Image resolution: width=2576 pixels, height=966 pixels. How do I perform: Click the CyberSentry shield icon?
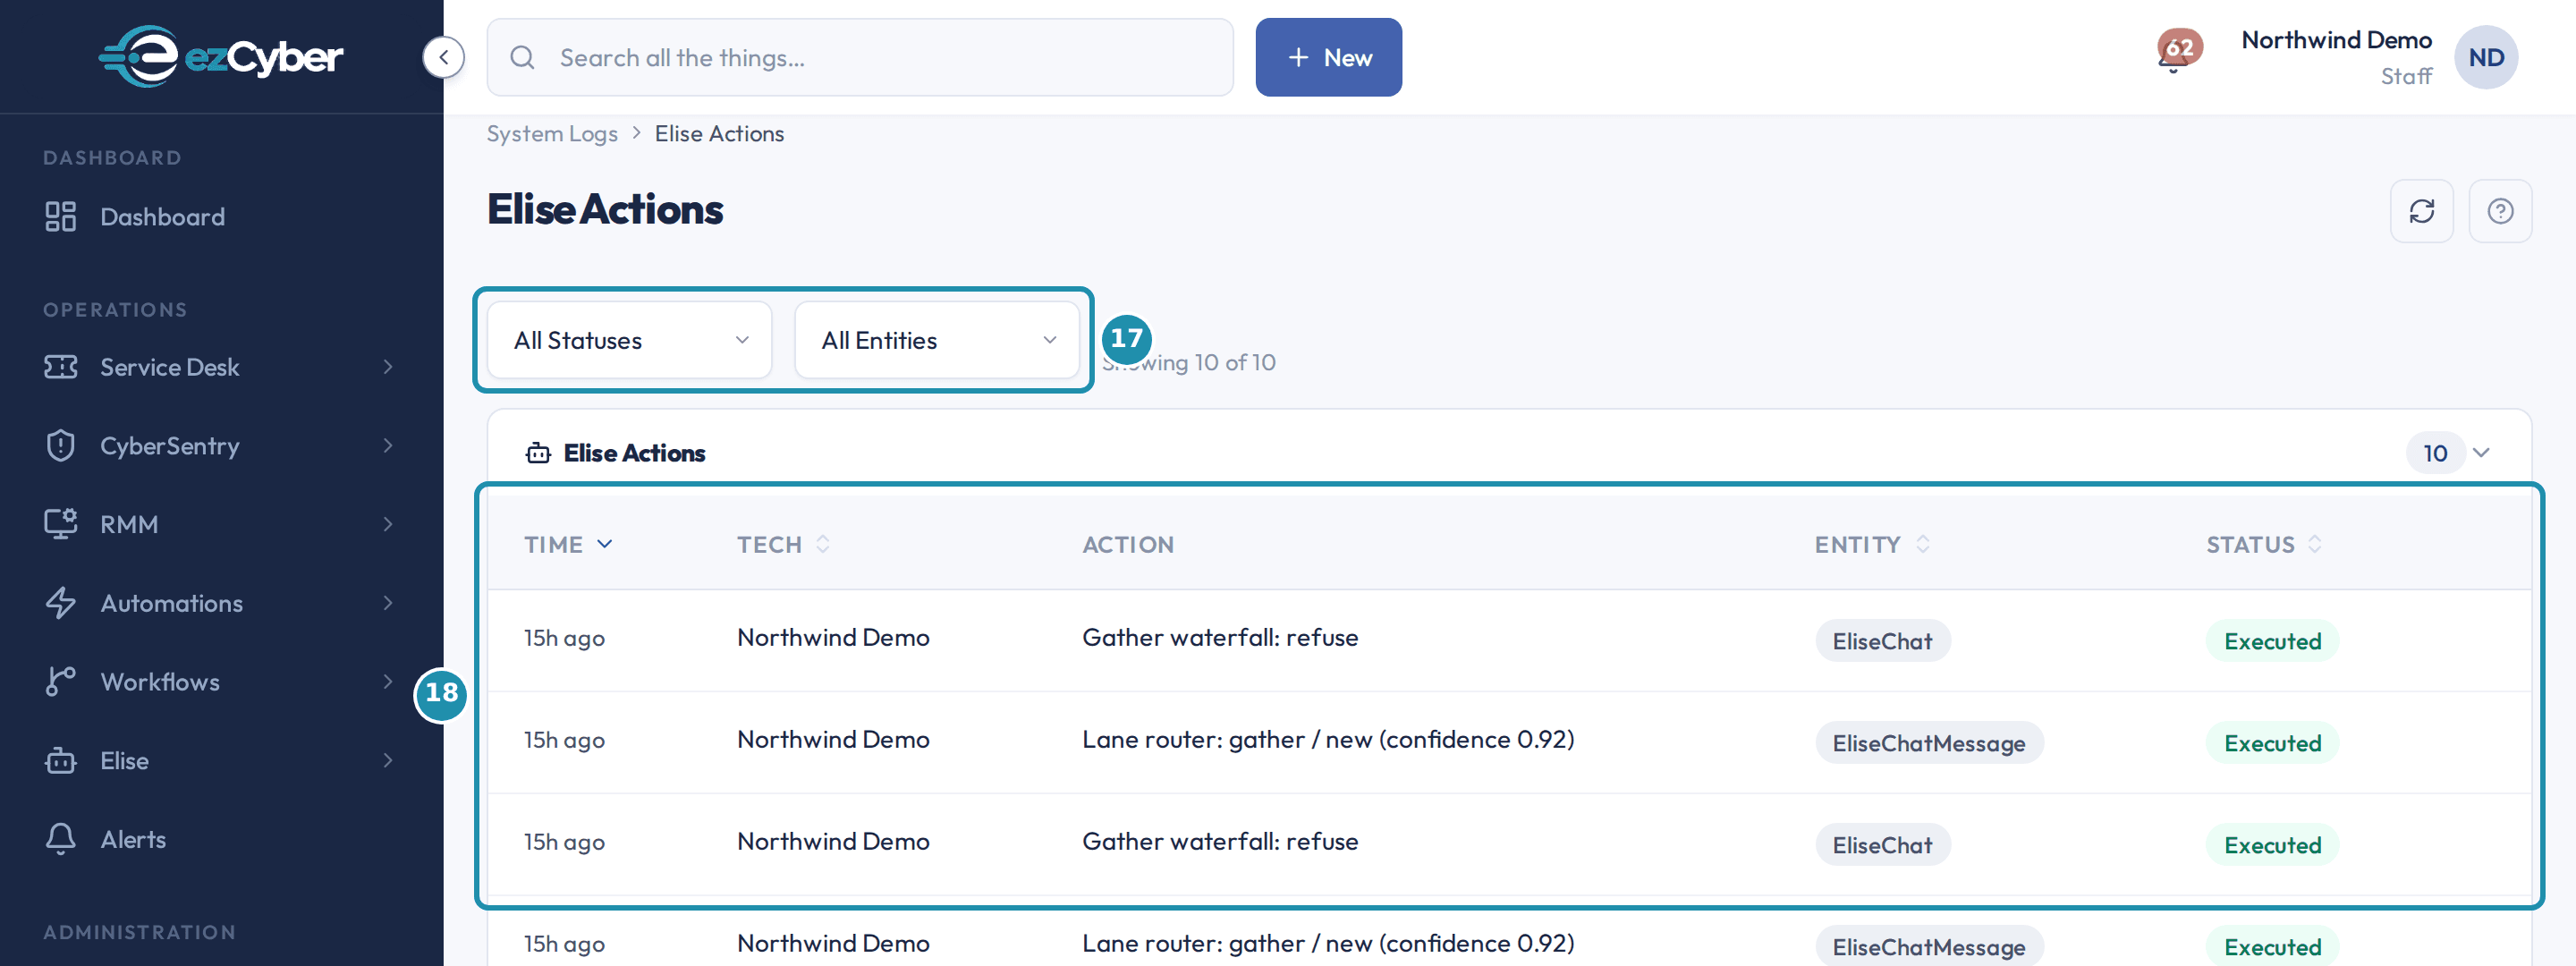tap(60, 445)
